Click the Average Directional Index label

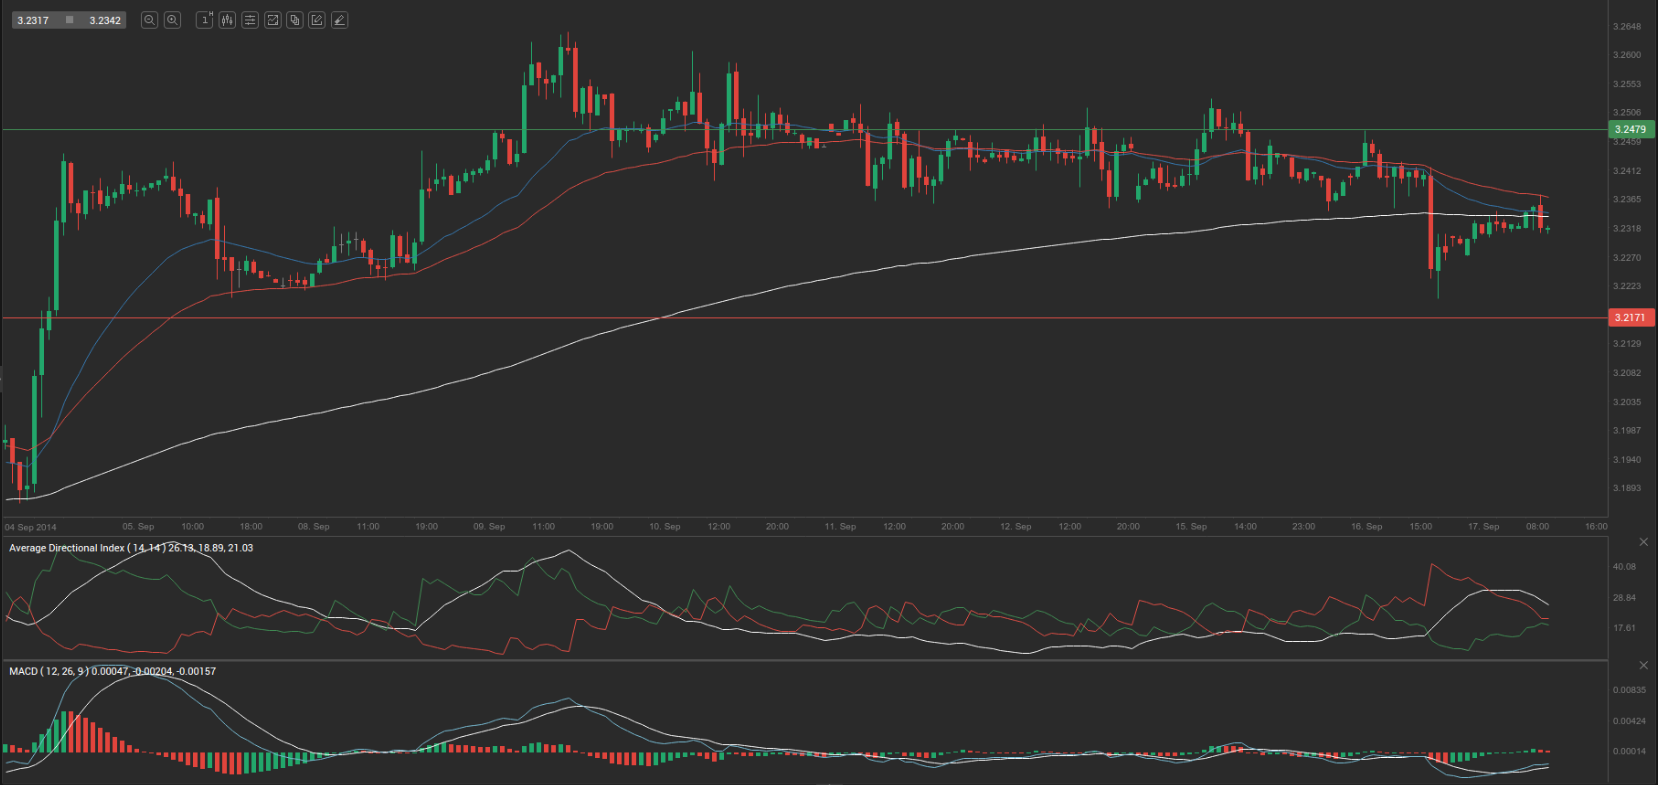coord(67,548)
